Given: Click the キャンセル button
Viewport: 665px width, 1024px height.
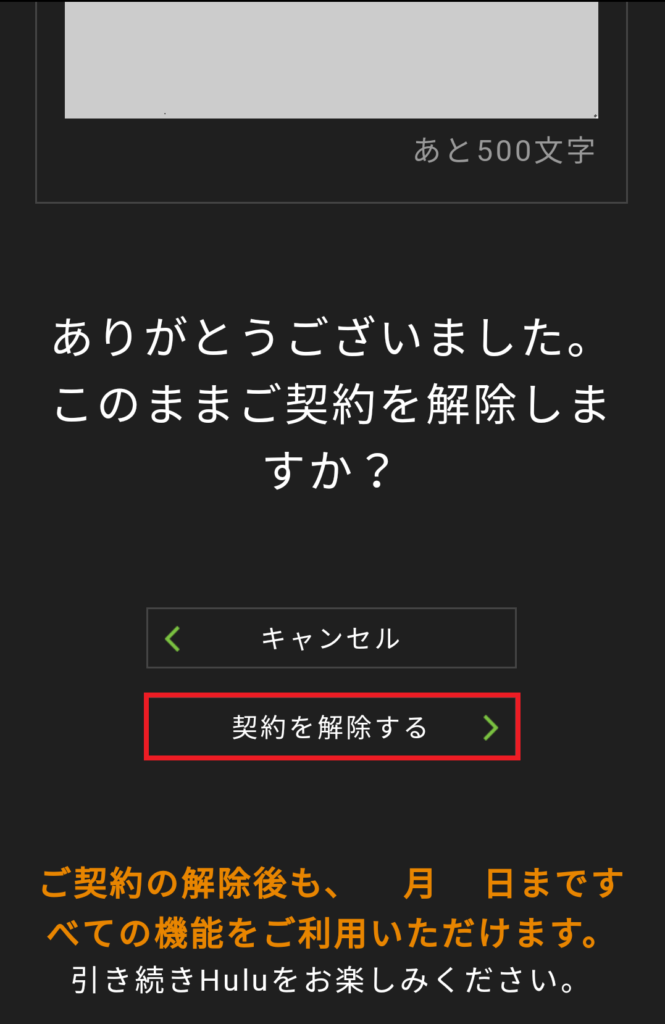Looking at the screenshot, I should pyautogui.click(x=331, y=638).
